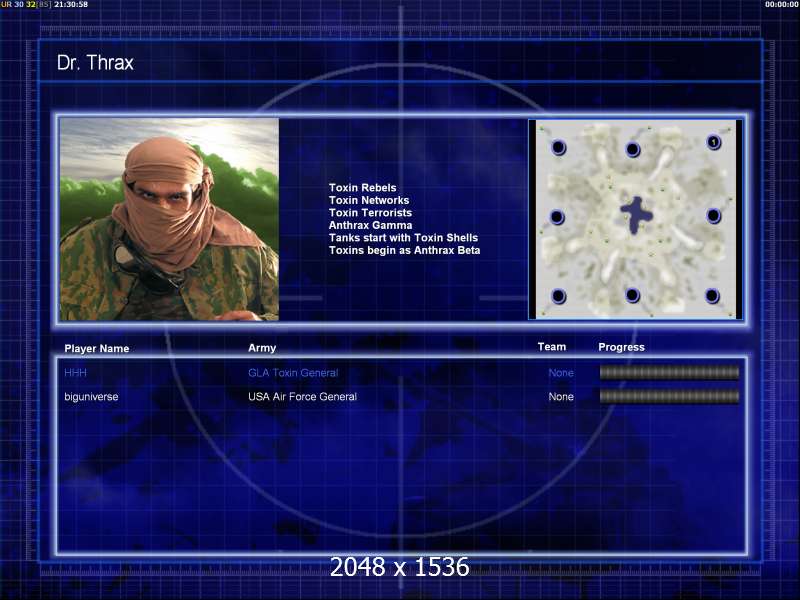
Task: Select player name HHH
Action: pos(76,373)
